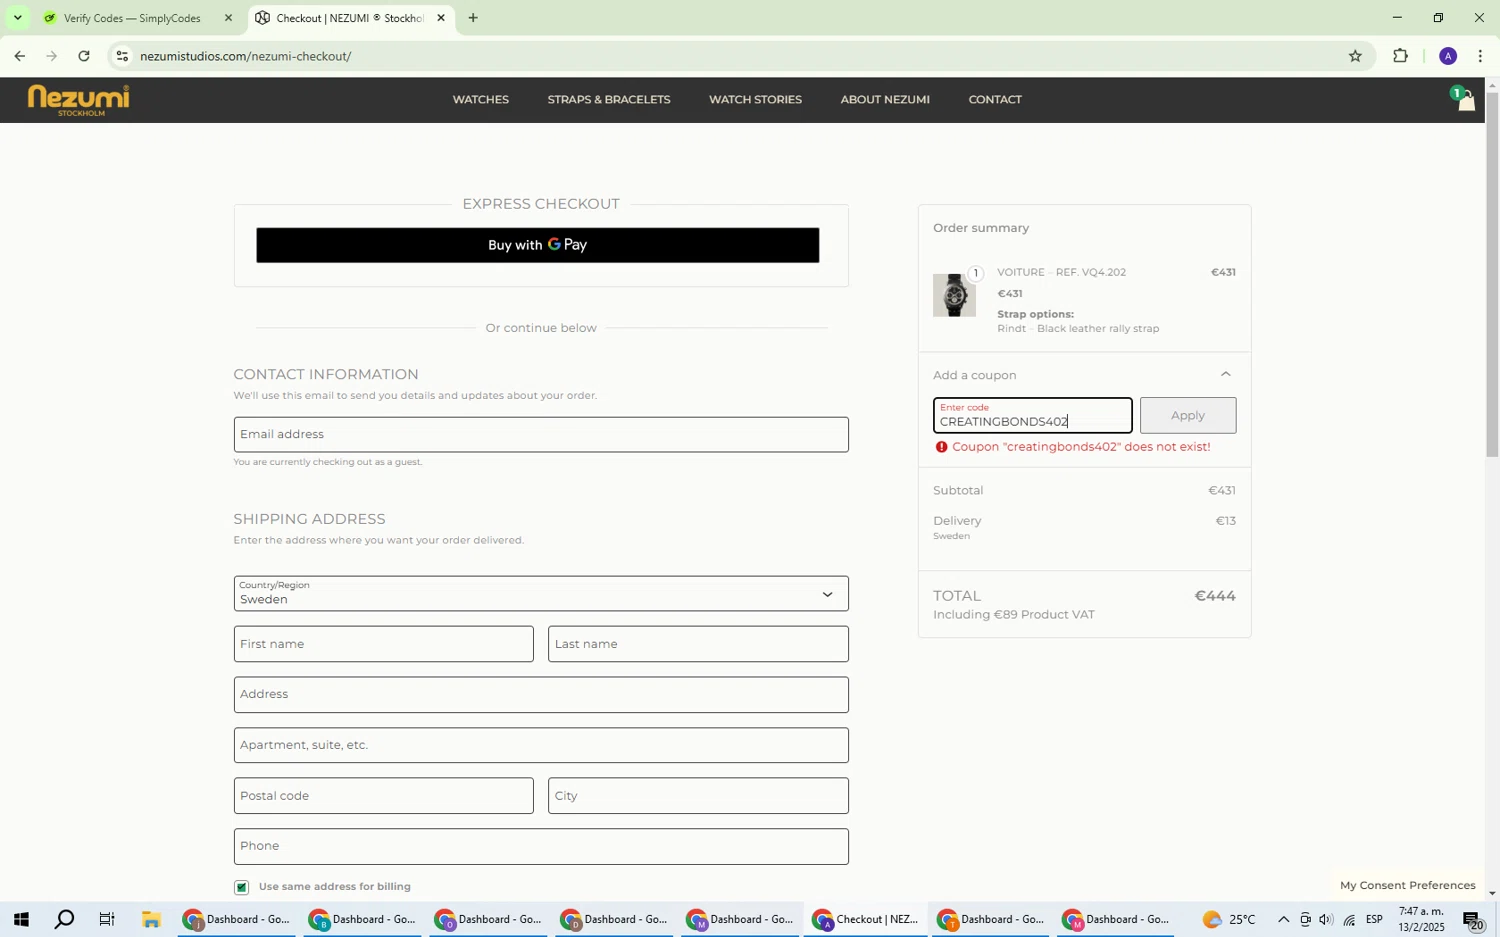Collapse the Add a coupon section

point(1225,374)
